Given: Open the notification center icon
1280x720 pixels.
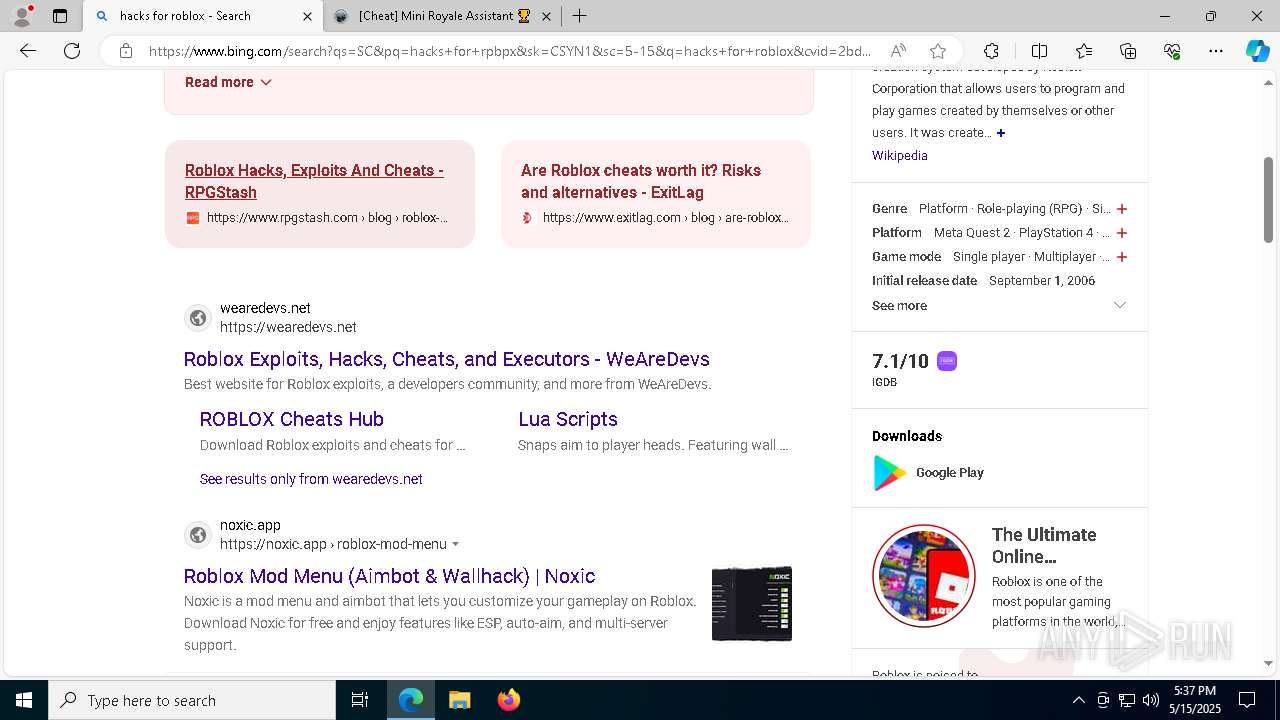Looking at the screenshot, I should tap(1247, 700).
